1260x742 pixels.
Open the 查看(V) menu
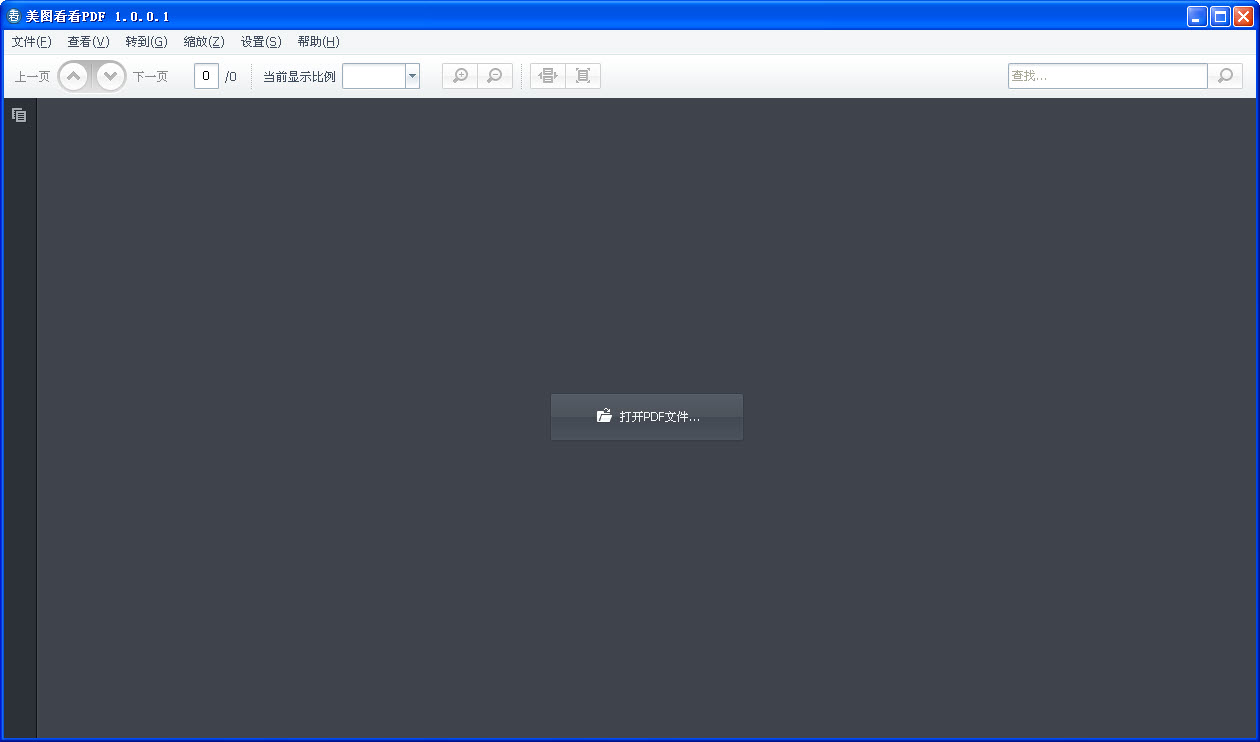(88, 42)
